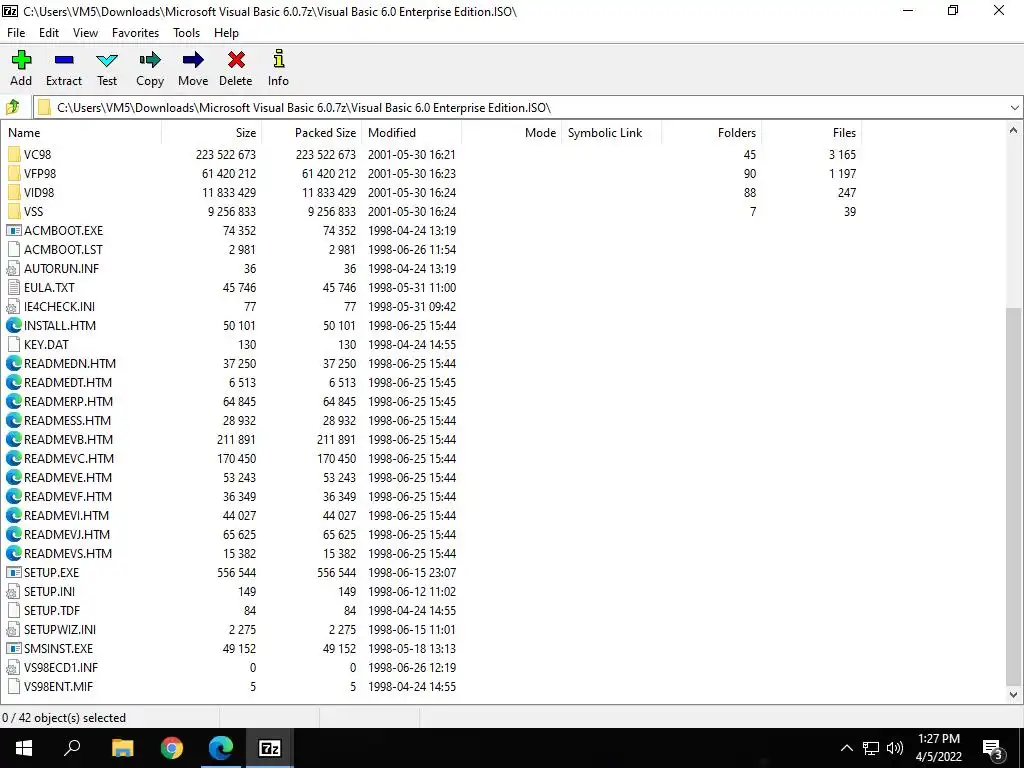Click the SETUP.INI file icon

14,592
